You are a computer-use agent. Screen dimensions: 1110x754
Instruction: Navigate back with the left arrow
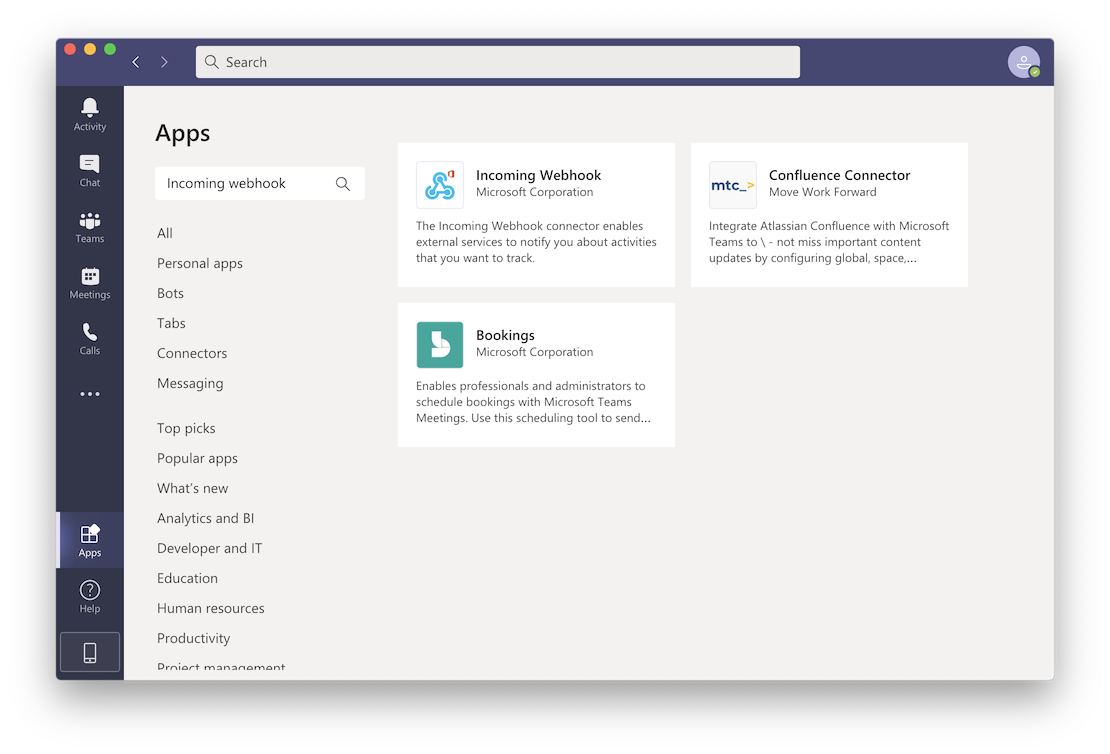pyautogui.click(x=136, y=62)
